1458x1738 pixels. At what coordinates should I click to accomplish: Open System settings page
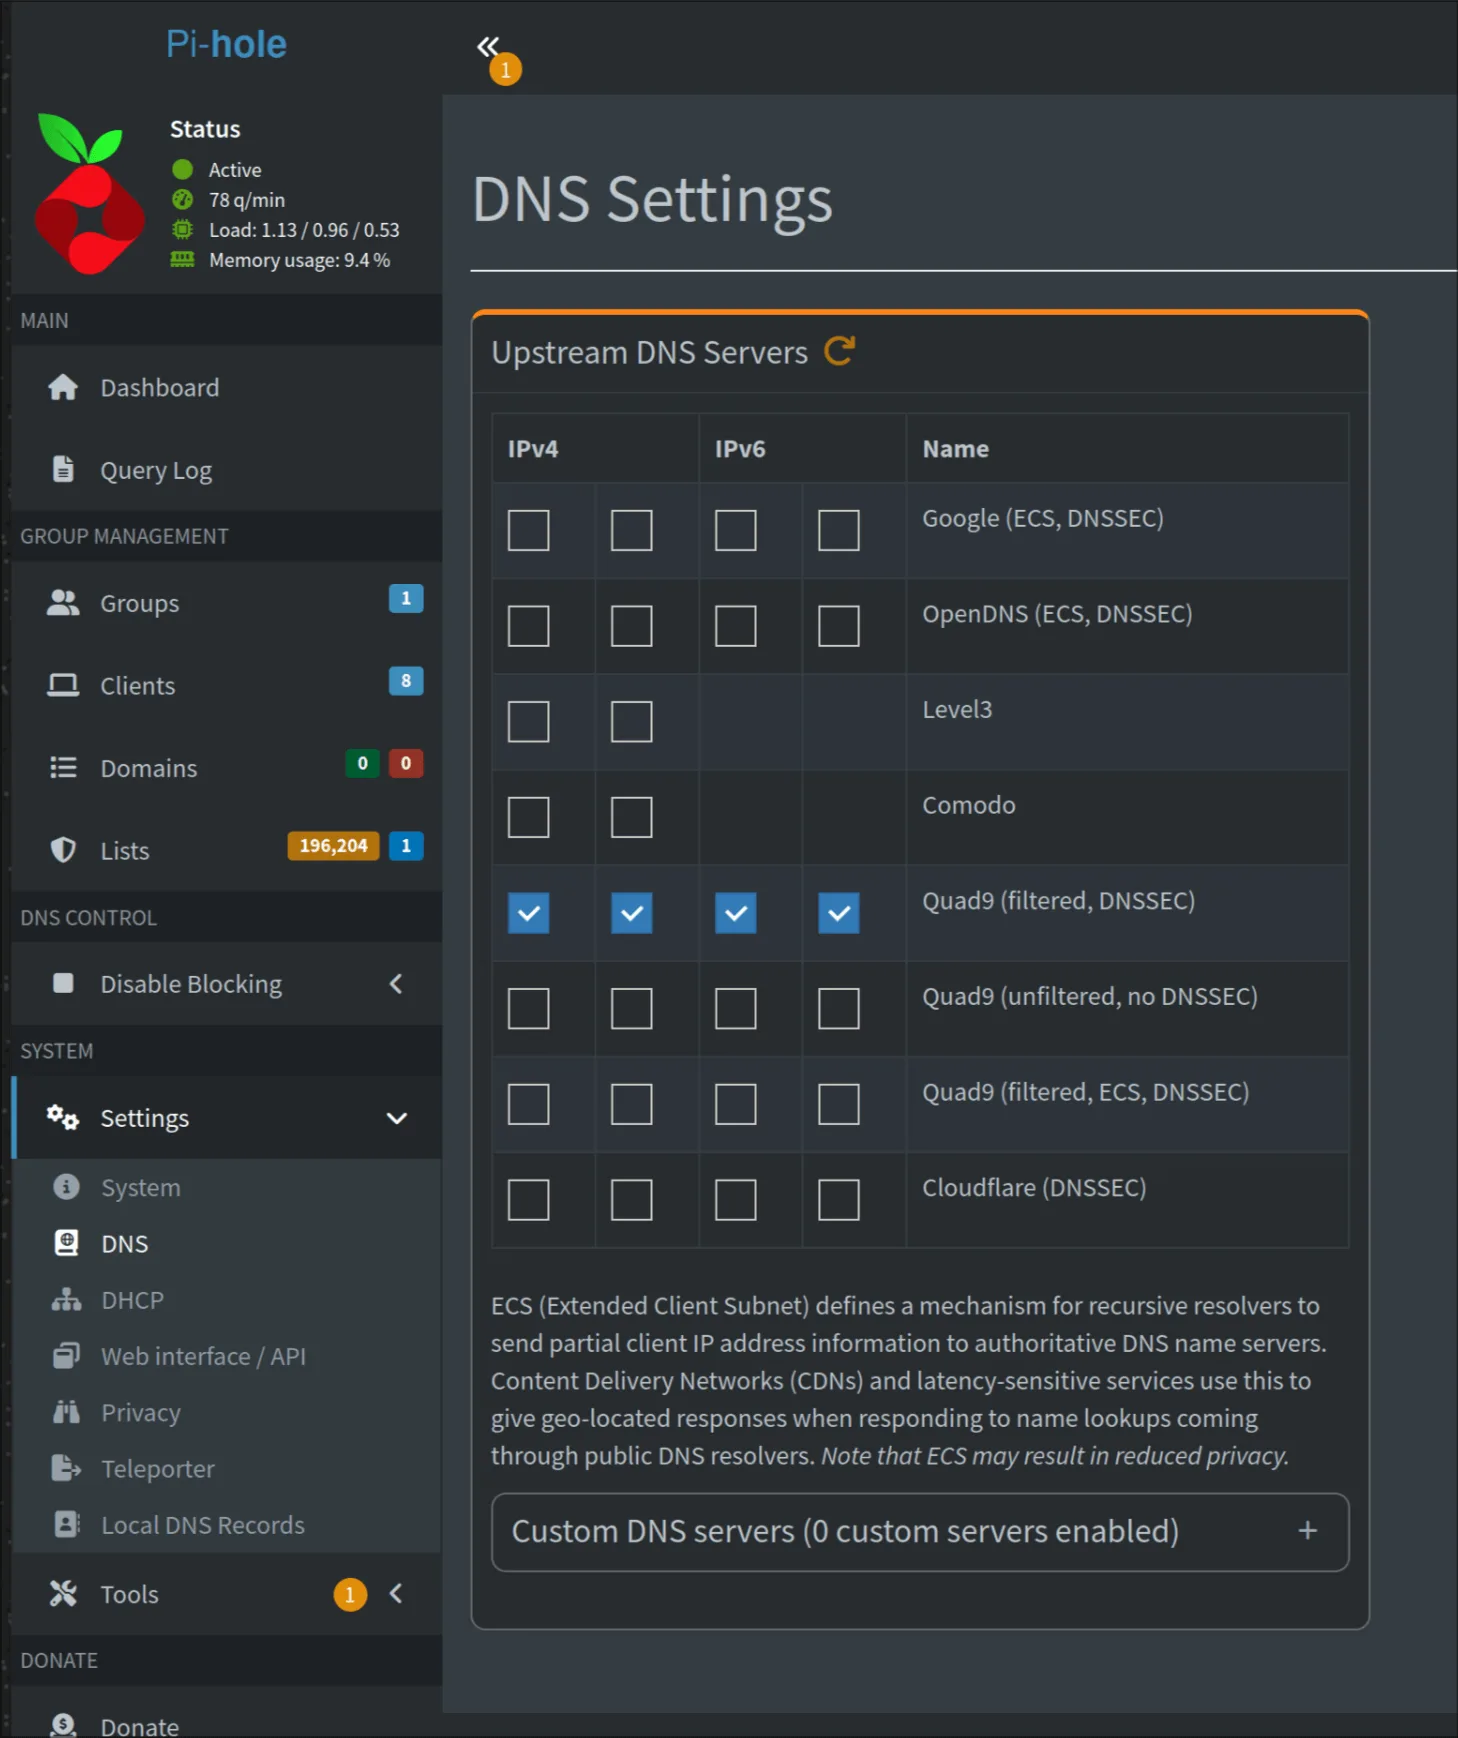point(226,1187)
